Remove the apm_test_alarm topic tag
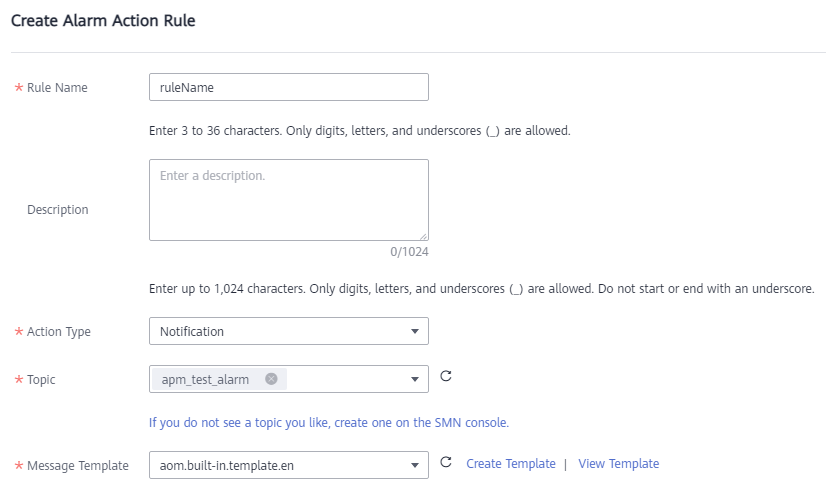Screen dimensions: 826x479 [x=271, y=379]
